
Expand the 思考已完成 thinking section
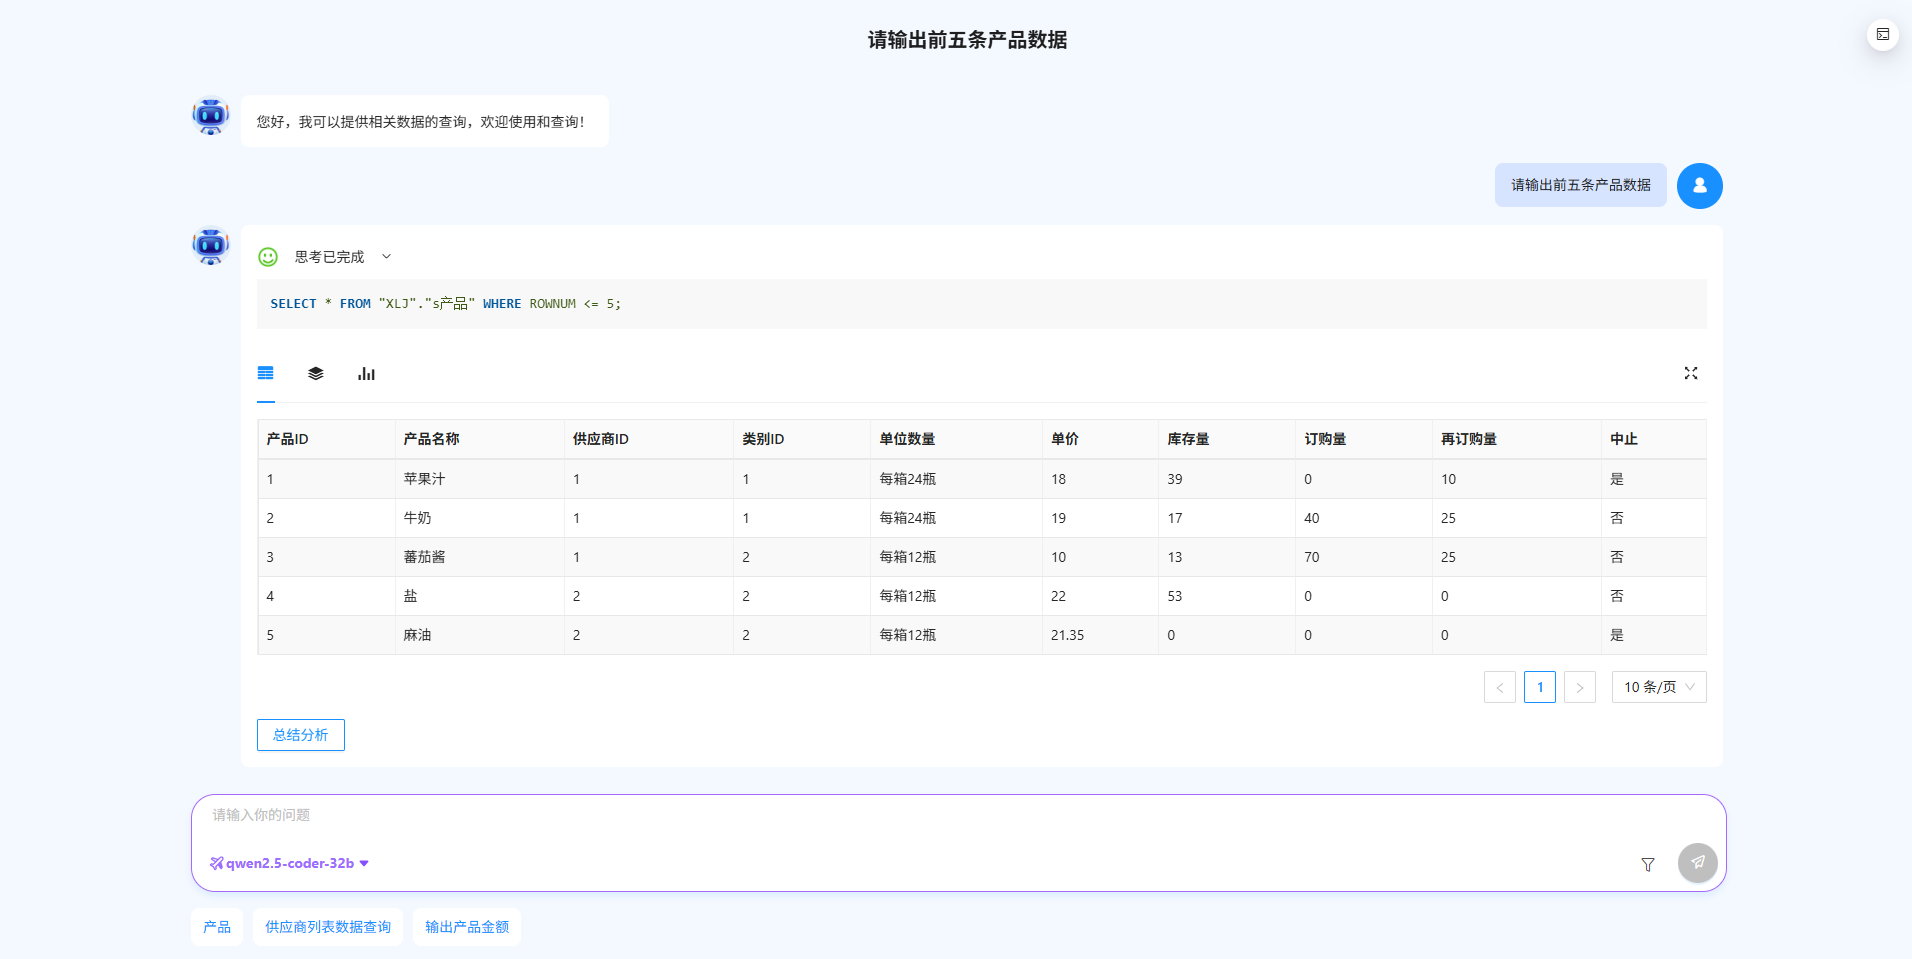[386, 257]
